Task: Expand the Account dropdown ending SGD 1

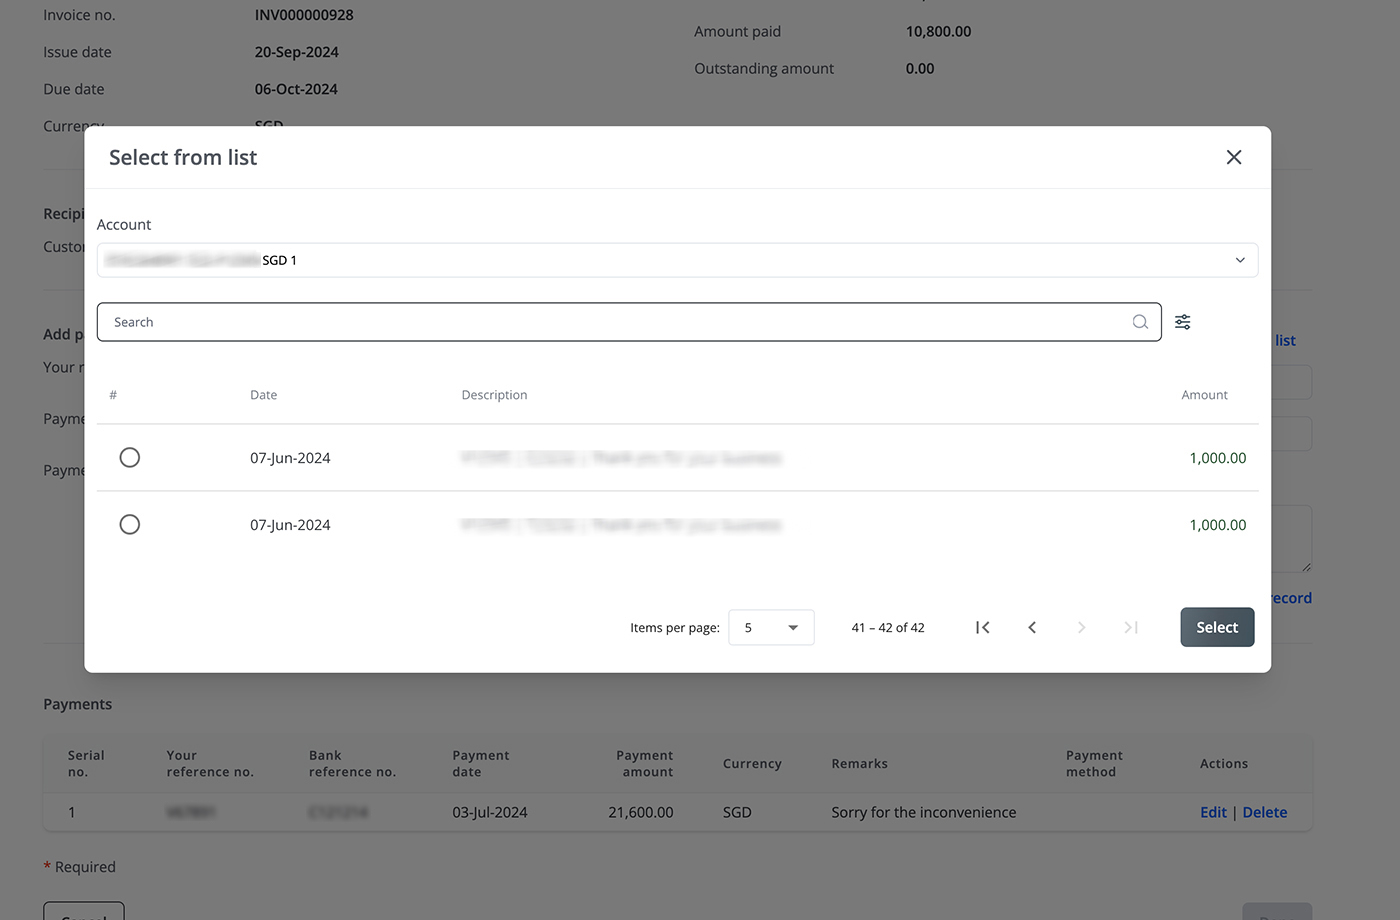Action: (677, 260)
